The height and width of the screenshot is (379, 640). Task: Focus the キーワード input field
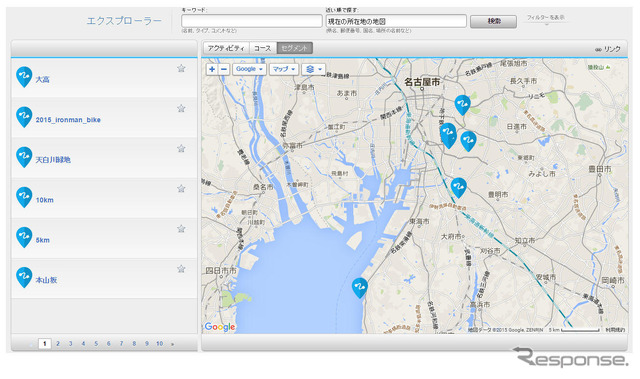point(252,21)
